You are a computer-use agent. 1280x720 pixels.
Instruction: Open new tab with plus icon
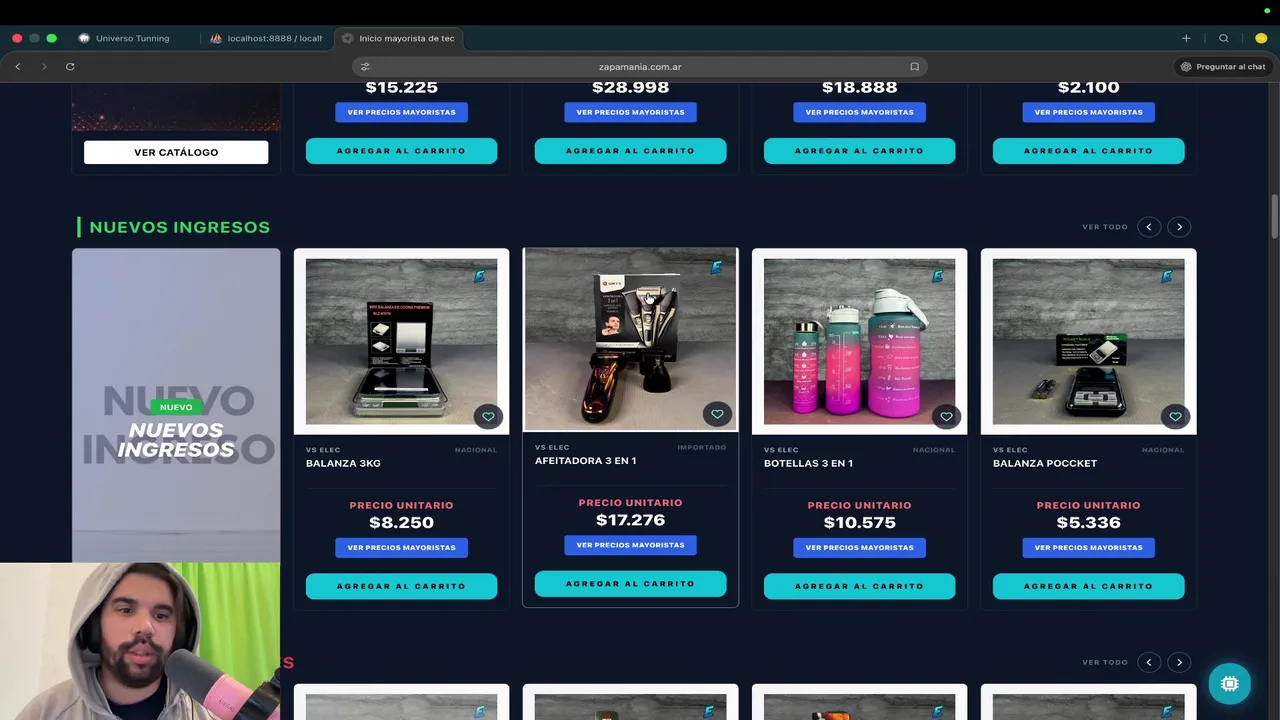(x=1186, y=38)
